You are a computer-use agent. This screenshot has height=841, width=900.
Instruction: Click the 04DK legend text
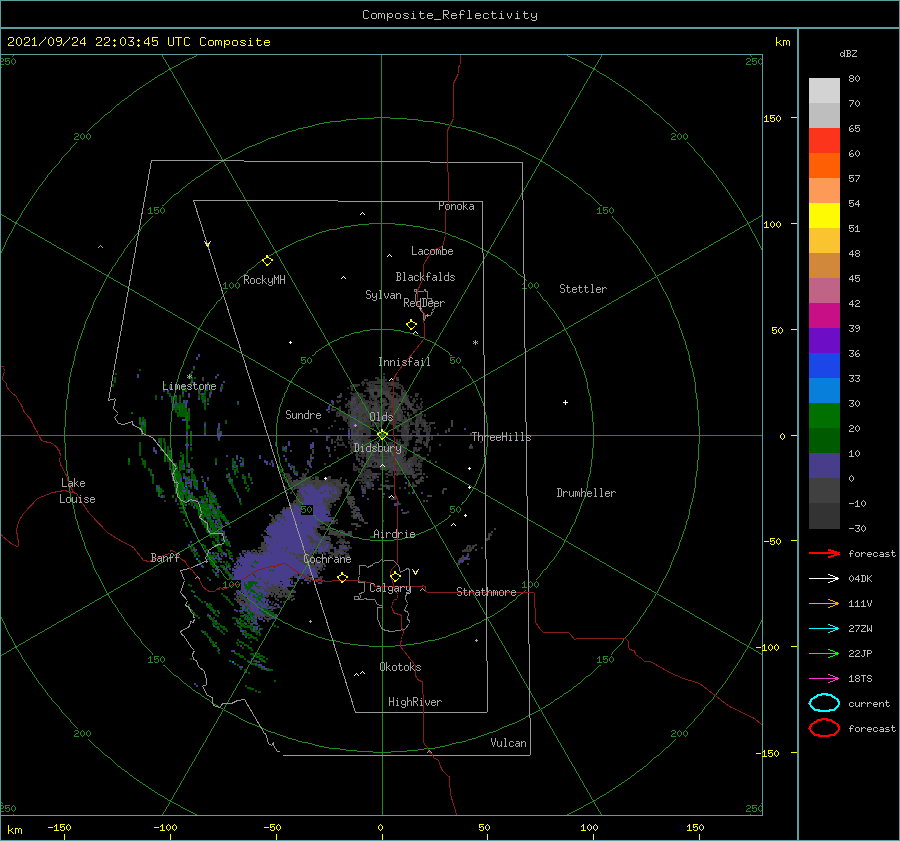pos(860,579)
